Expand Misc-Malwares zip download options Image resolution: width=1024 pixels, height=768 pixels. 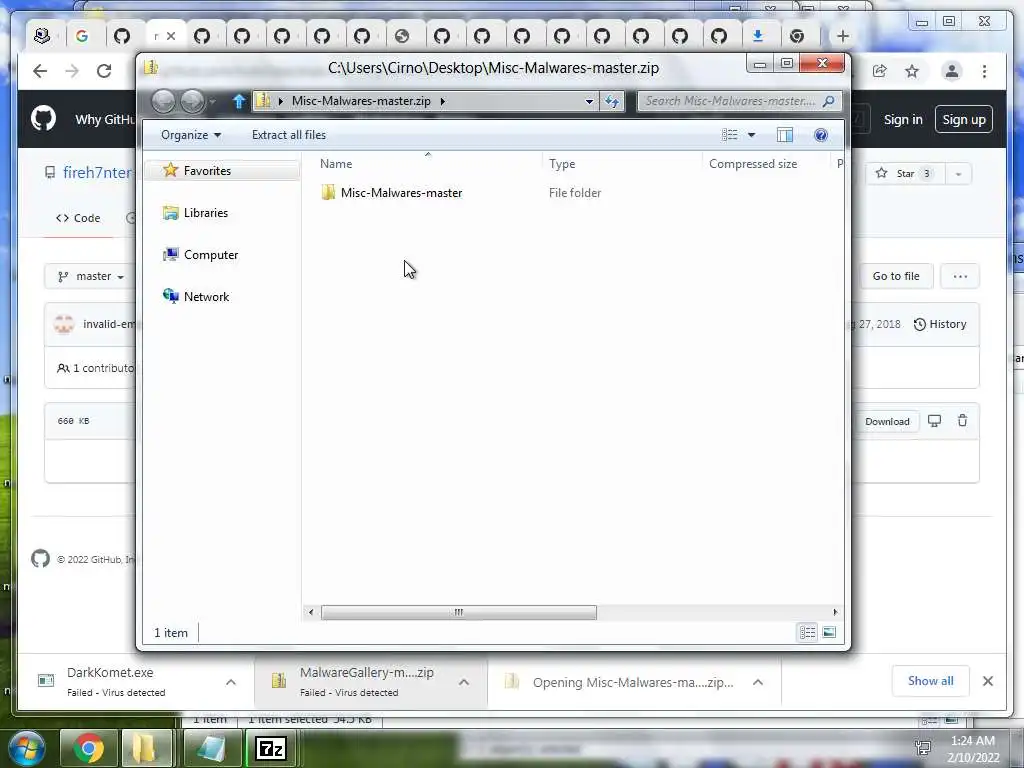tap(758, 682)
